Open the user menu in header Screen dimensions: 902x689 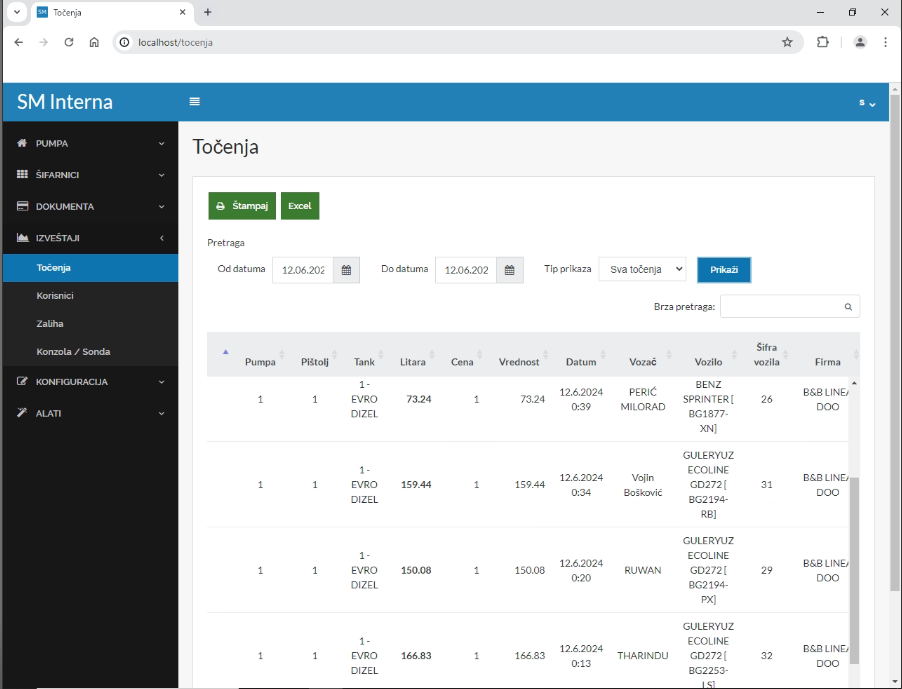coord(866,103)
